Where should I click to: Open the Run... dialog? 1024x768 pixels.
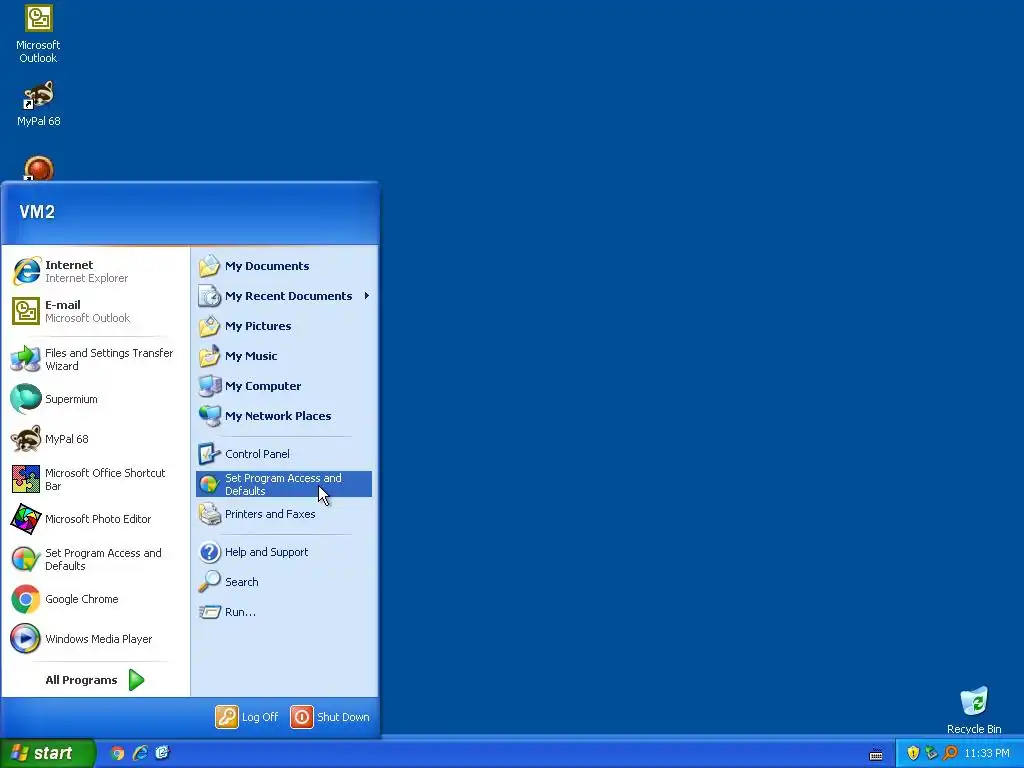pos(283,612)
